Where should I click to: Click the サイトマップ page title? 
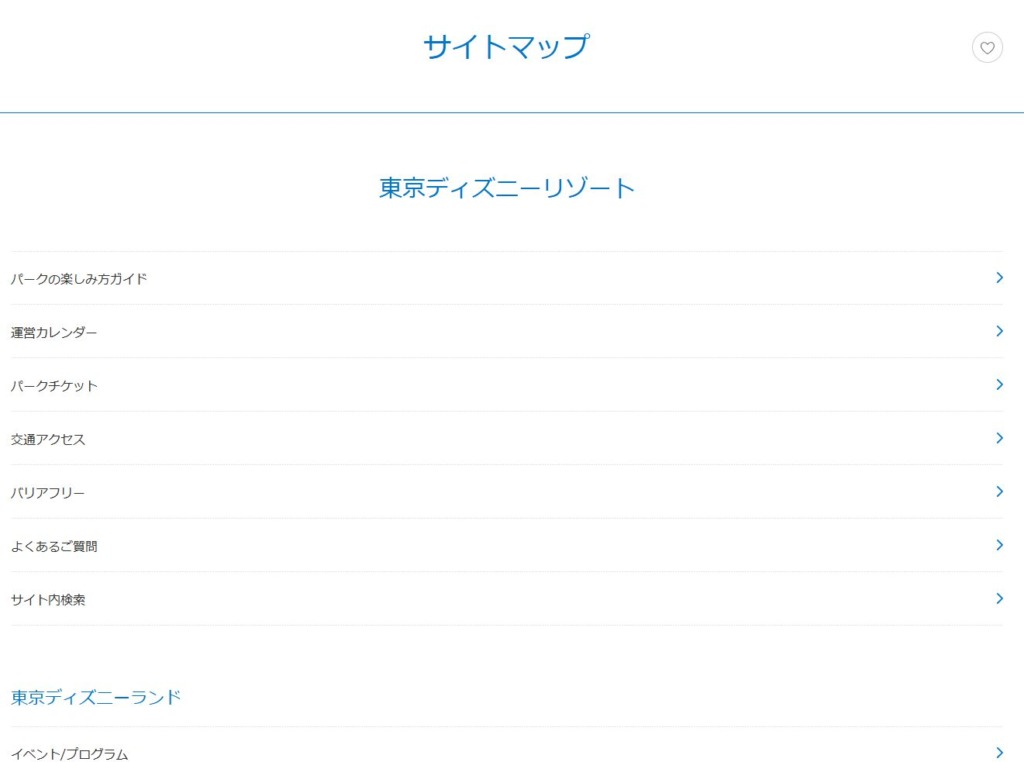pyautogui.click(x=506, y=47)
